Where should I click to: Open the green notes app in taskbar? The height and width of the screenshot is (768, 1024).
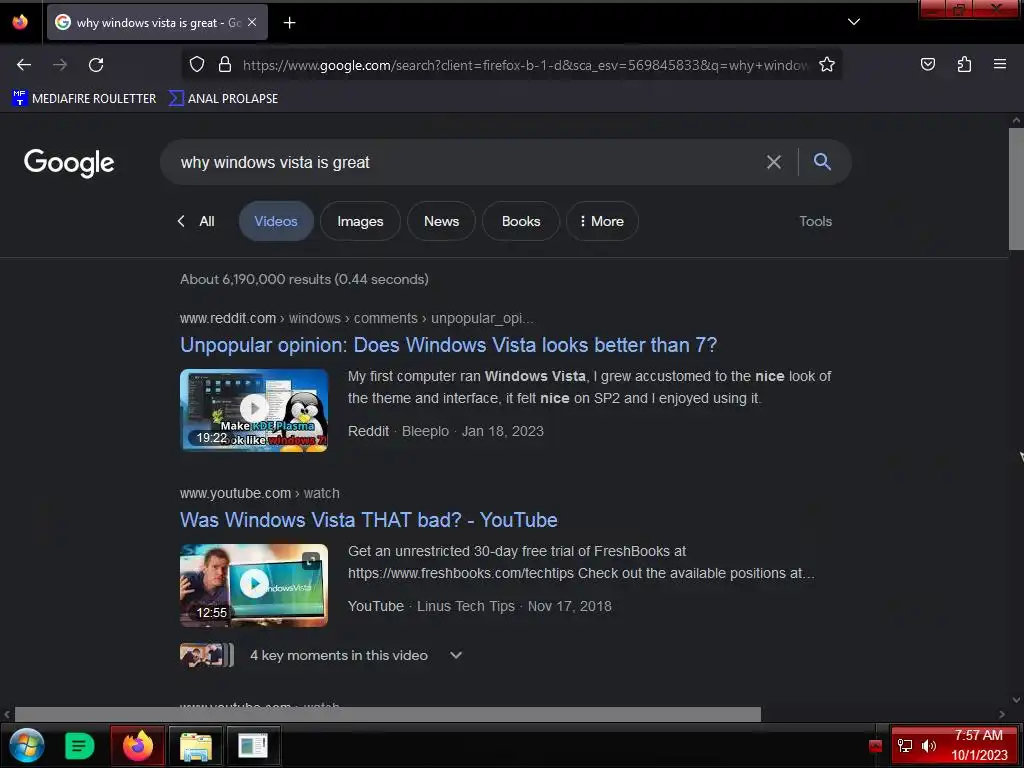point(80,745)
